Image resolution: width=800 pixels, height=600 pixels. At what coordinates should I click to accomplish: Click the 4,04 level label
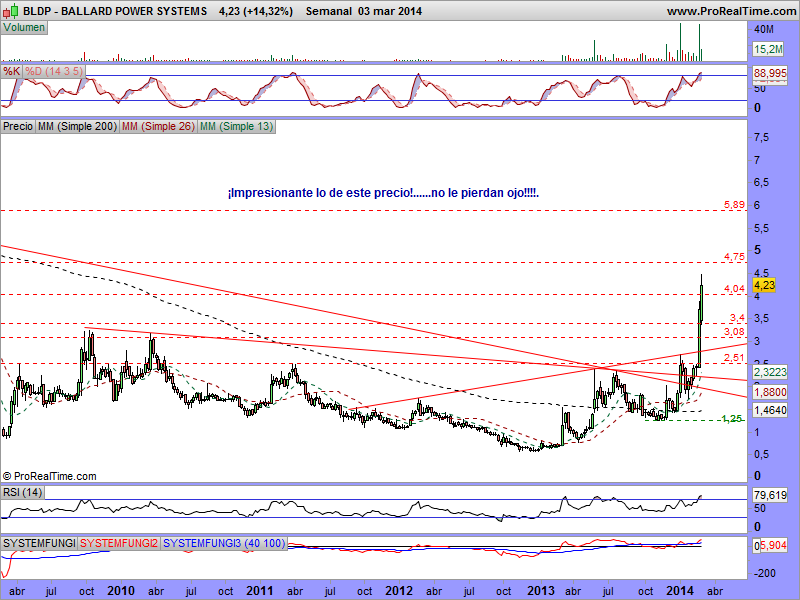point(734,289)
